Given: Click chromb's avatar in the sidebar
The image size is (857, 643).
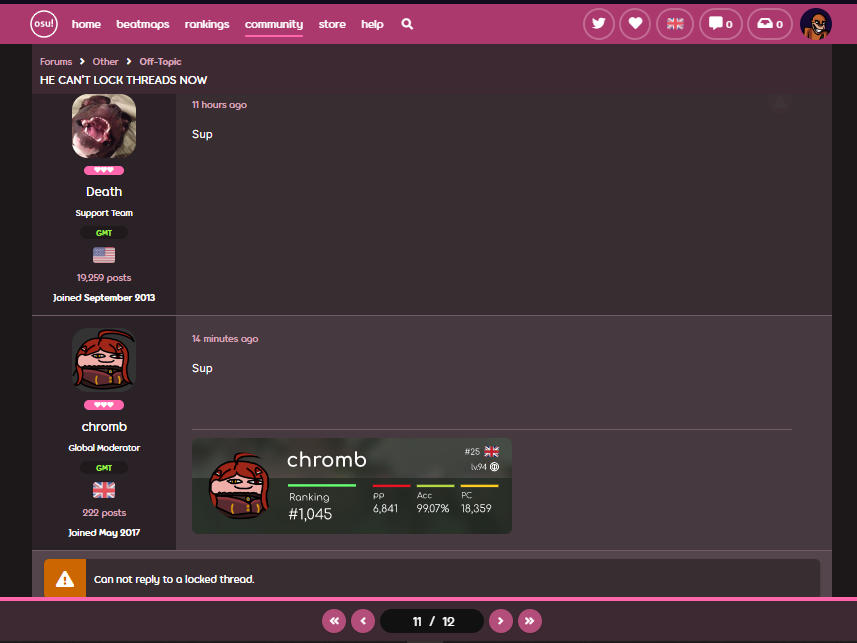Looking at the screenshot, I should (104, 360).
